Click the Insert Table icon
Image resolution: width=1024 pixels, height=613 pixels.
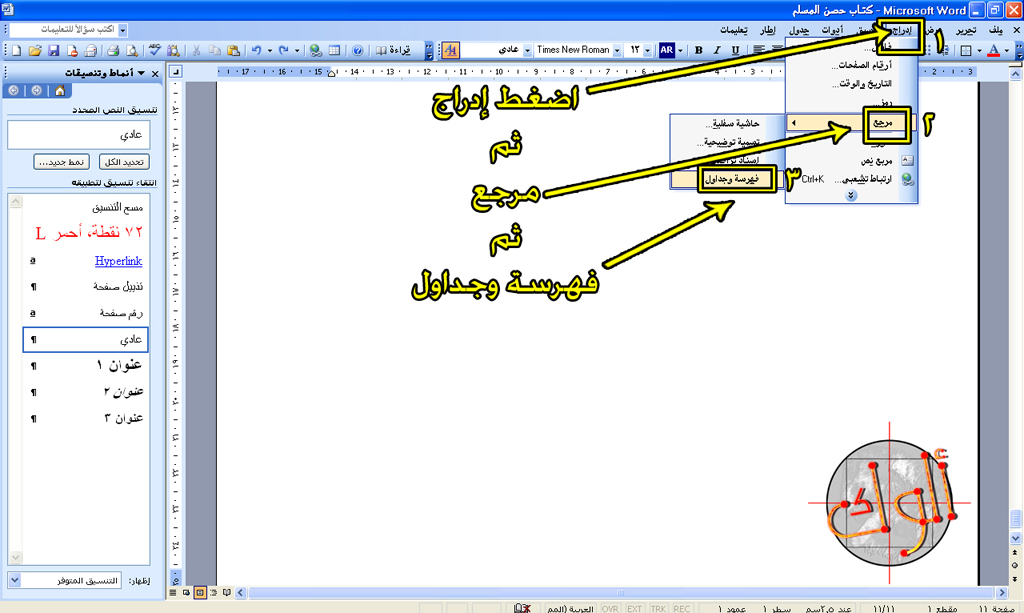tap(334, 50)
